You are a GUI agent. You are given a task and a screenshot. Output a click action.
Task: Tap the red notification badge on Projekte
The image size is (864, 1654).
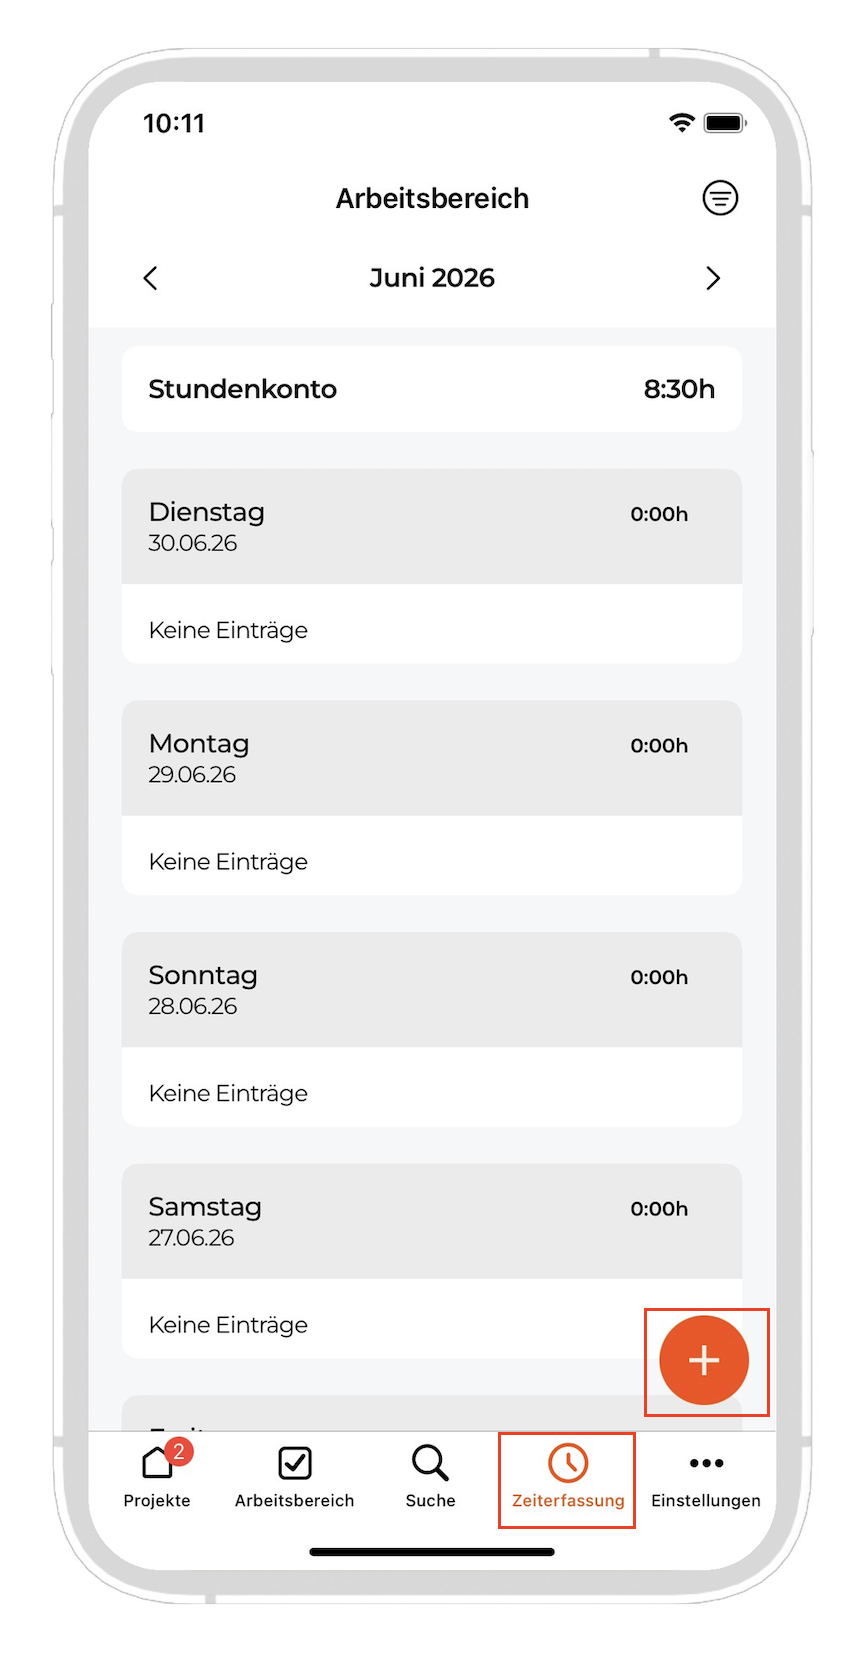pos(179,1451)
